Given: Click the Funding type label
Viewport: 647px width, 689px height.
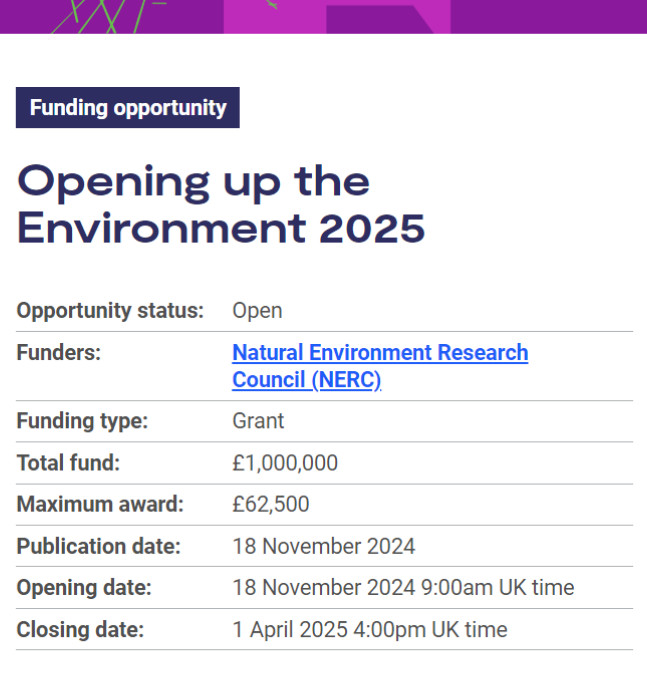Looking at the screenshot, I should (82, 421).
